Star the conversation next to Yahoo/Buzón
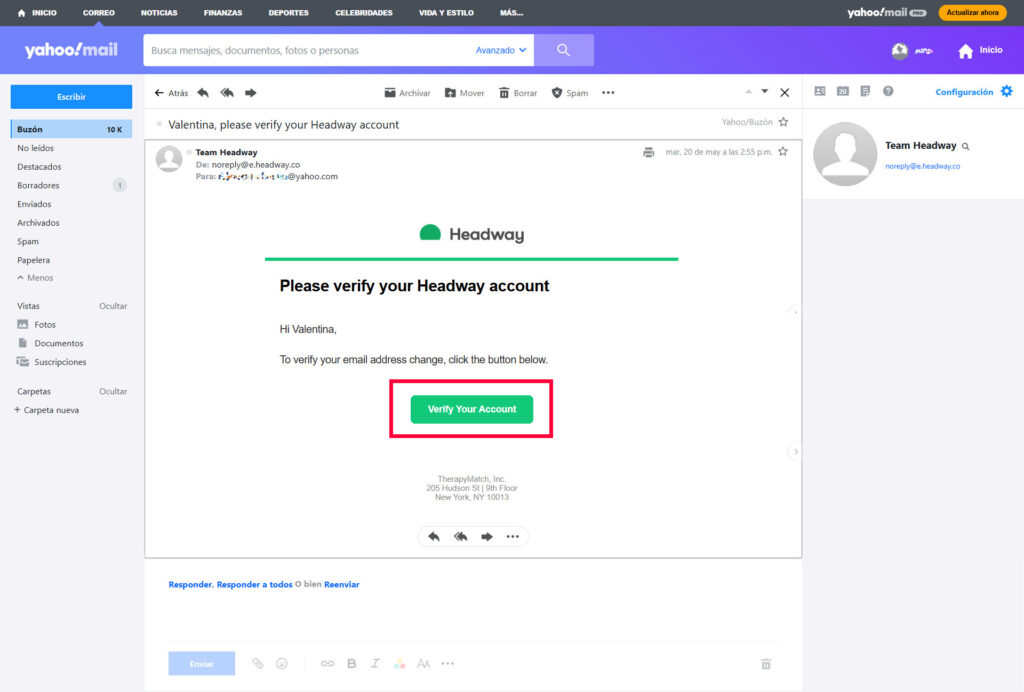The height and width of the screenshot is (692, 1024). (x=784, y=122)
